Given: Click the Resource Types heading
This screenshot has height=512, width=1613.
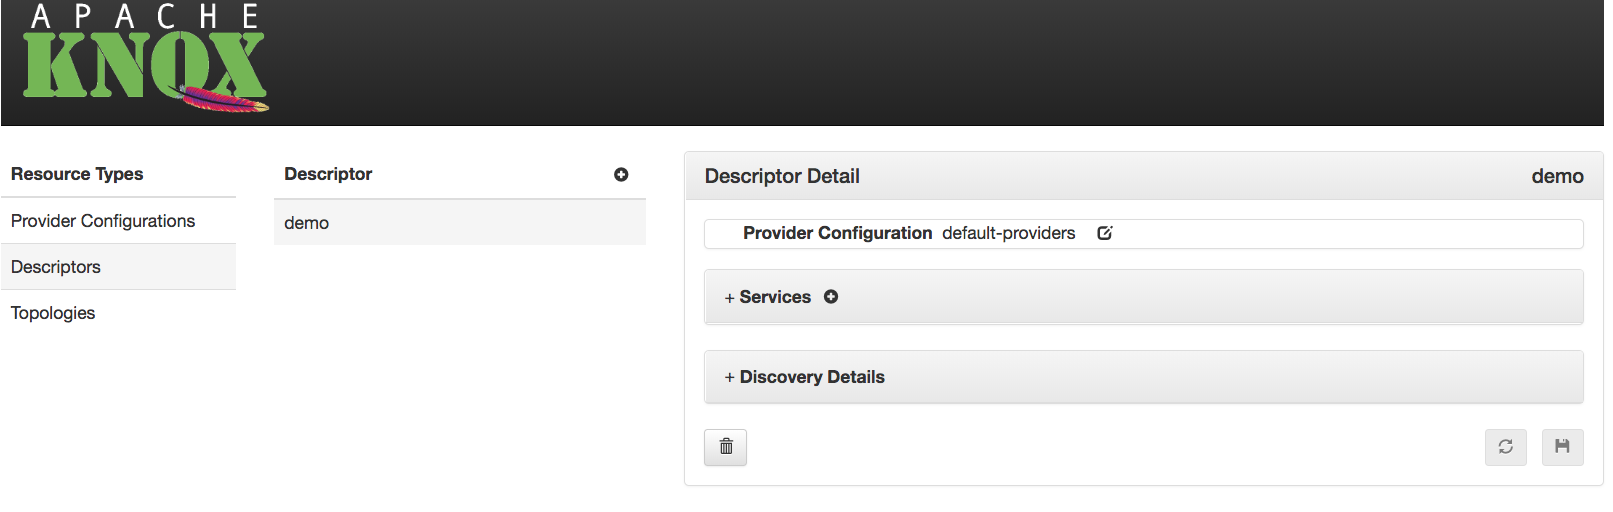Looking at the screenshot, I should (77, 174).
